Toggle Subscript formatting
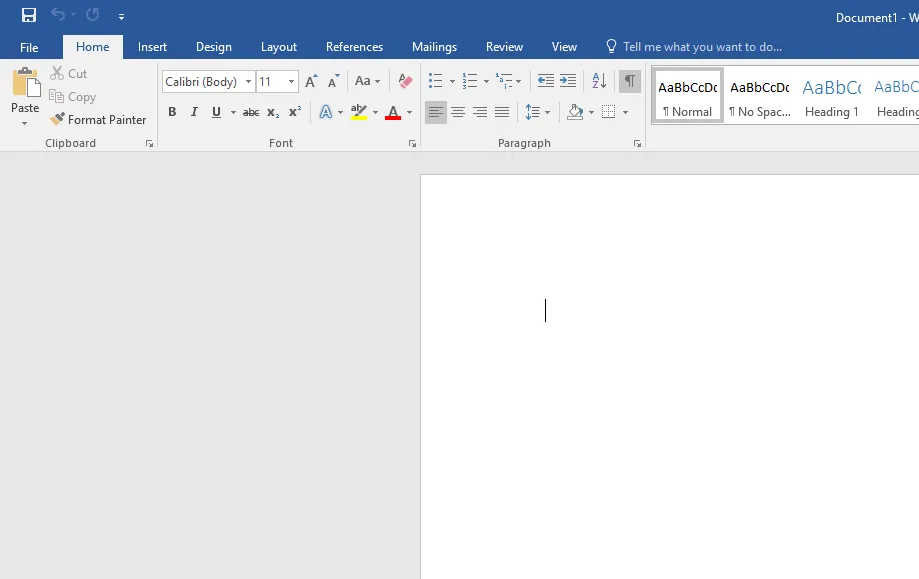 click(x=273, y=113)
